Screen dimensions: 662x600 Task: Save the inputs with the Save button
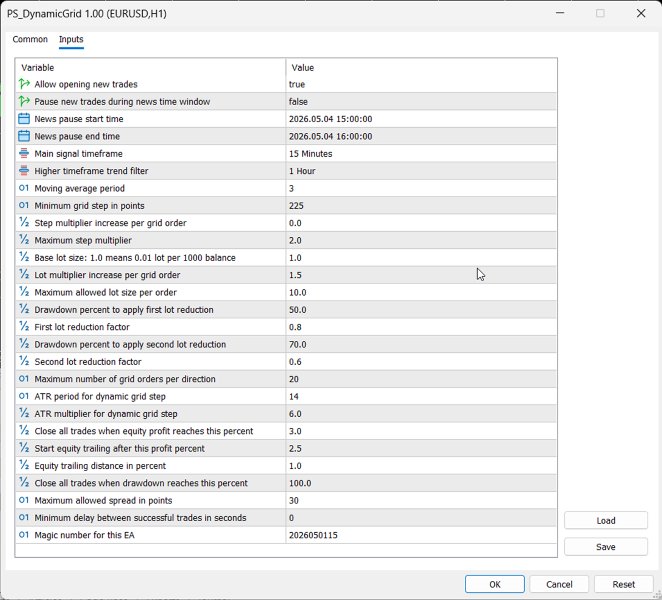[605, 546]
